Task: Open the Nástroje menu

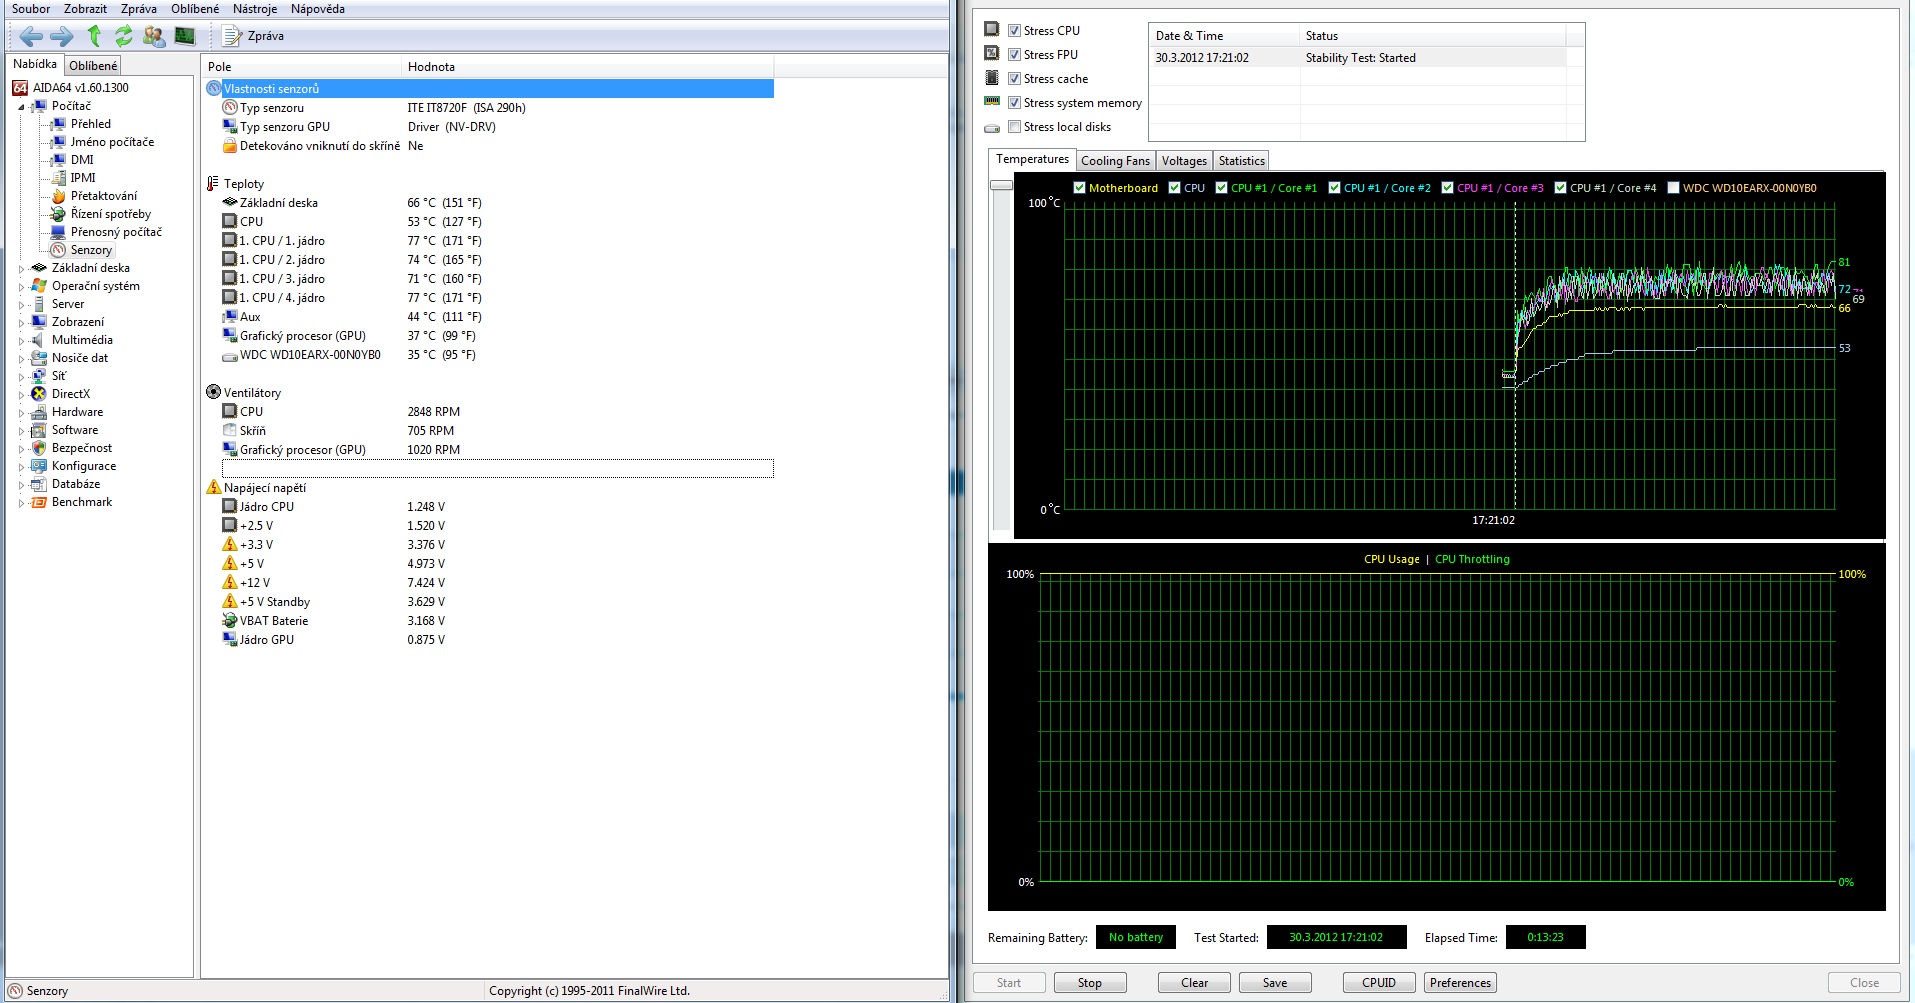Action: (x=254, y=9)
